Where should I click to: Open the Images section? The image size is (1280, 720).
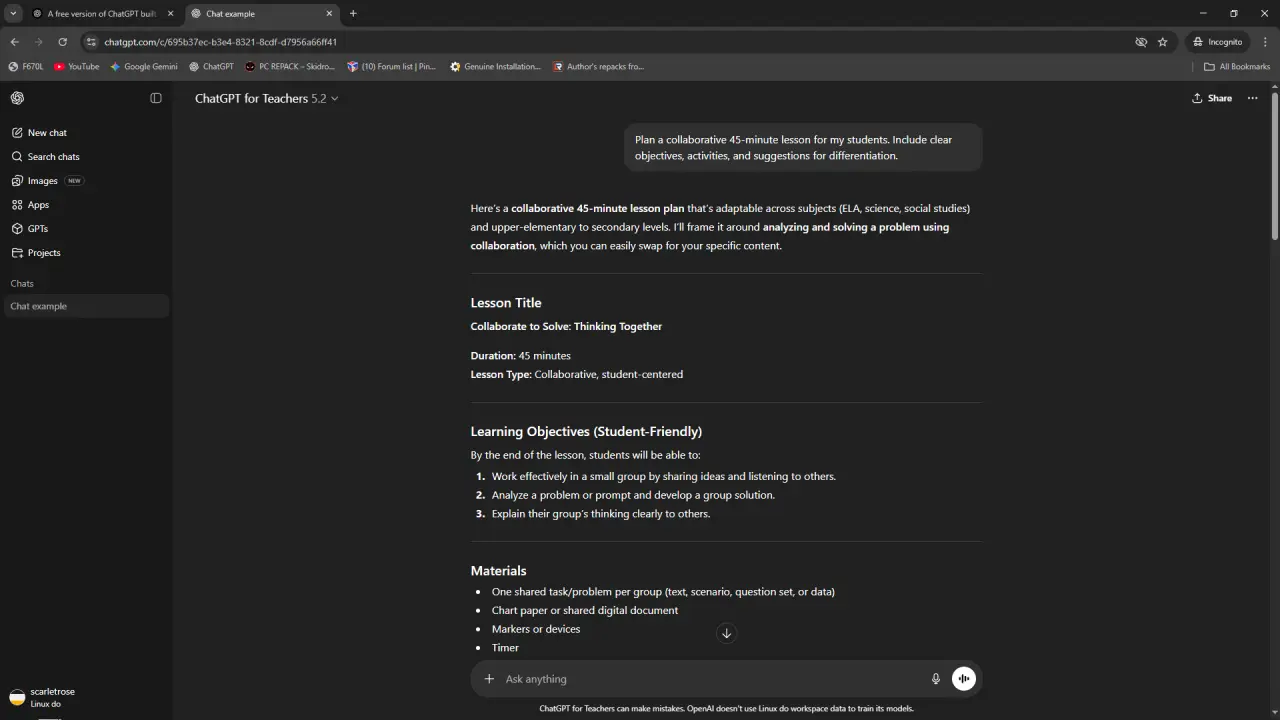tap(87, 180)
